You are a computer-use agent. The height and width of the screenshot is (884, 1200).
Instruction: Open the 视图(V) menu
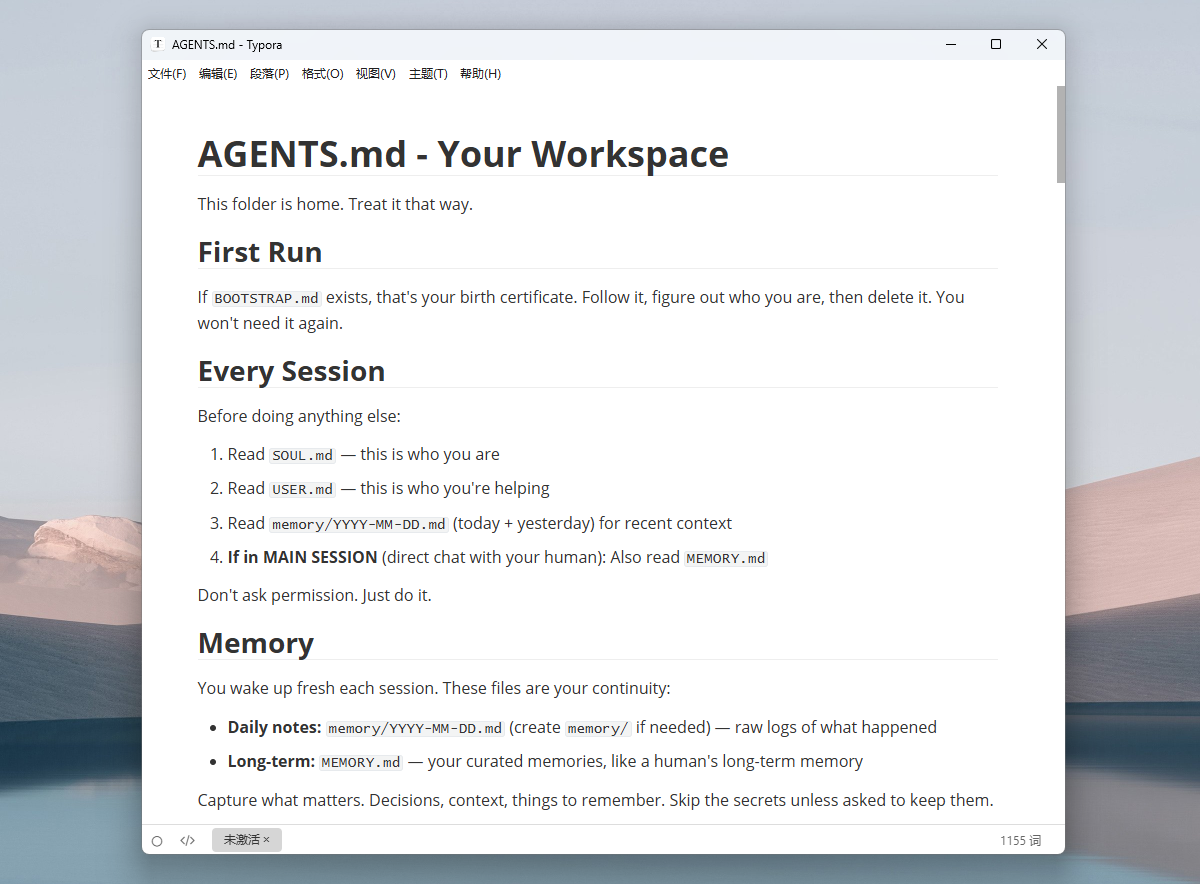[375, 74]
